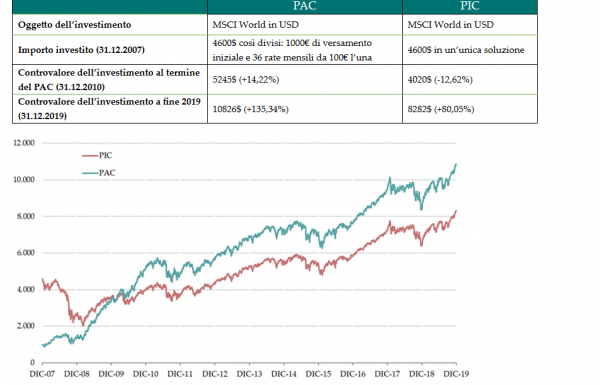Viewport: 600px width, 385px height.
Task: Click the 2.000 y-axis label
Action: tap(26, 326)
